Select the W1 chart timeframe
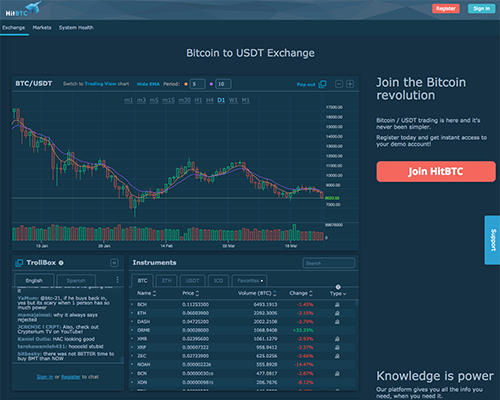This screenshot has width=500, height=400. pos(233,100)
